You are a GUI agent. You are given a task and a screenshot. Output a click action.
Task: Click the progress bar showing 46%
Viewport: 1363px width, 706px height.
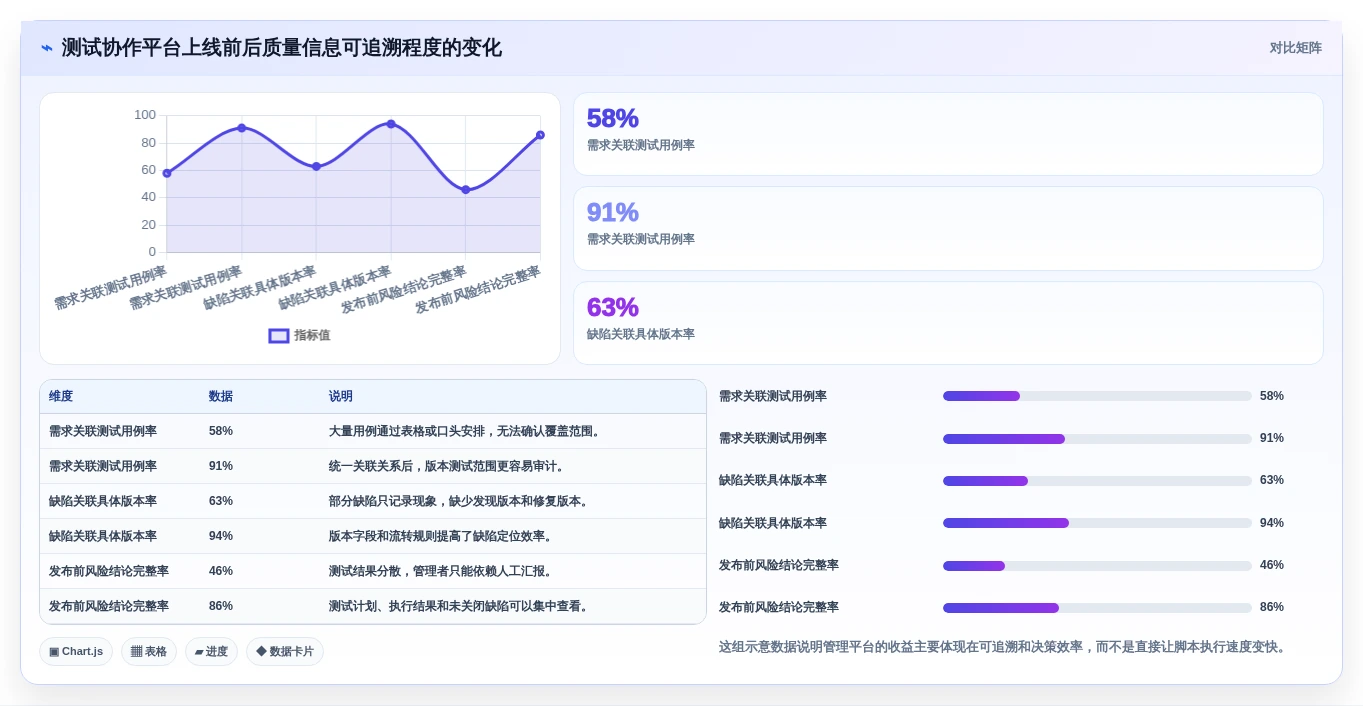(x=1097, y=565)
